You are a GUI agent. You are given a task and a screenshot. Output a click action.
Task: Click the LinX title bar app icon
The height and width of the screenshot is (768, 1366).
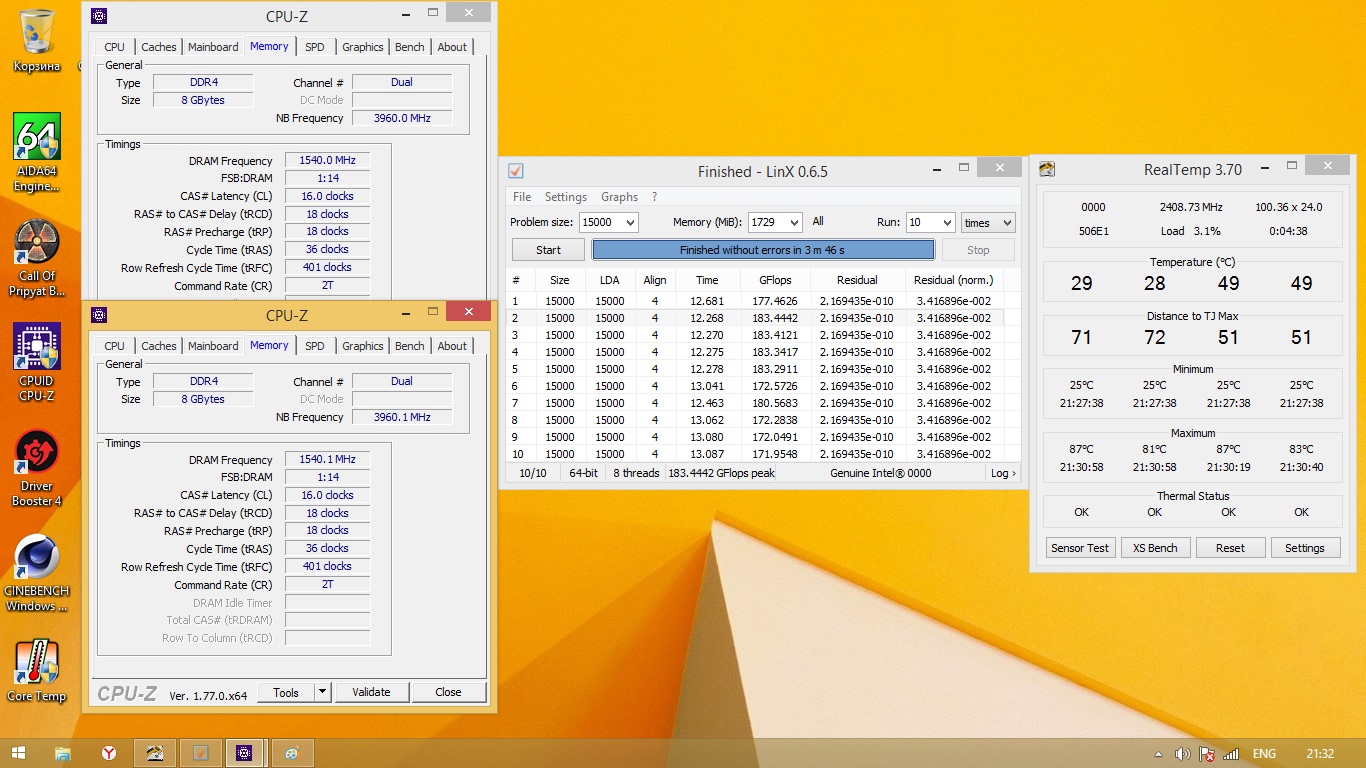(x=516, y=171)
